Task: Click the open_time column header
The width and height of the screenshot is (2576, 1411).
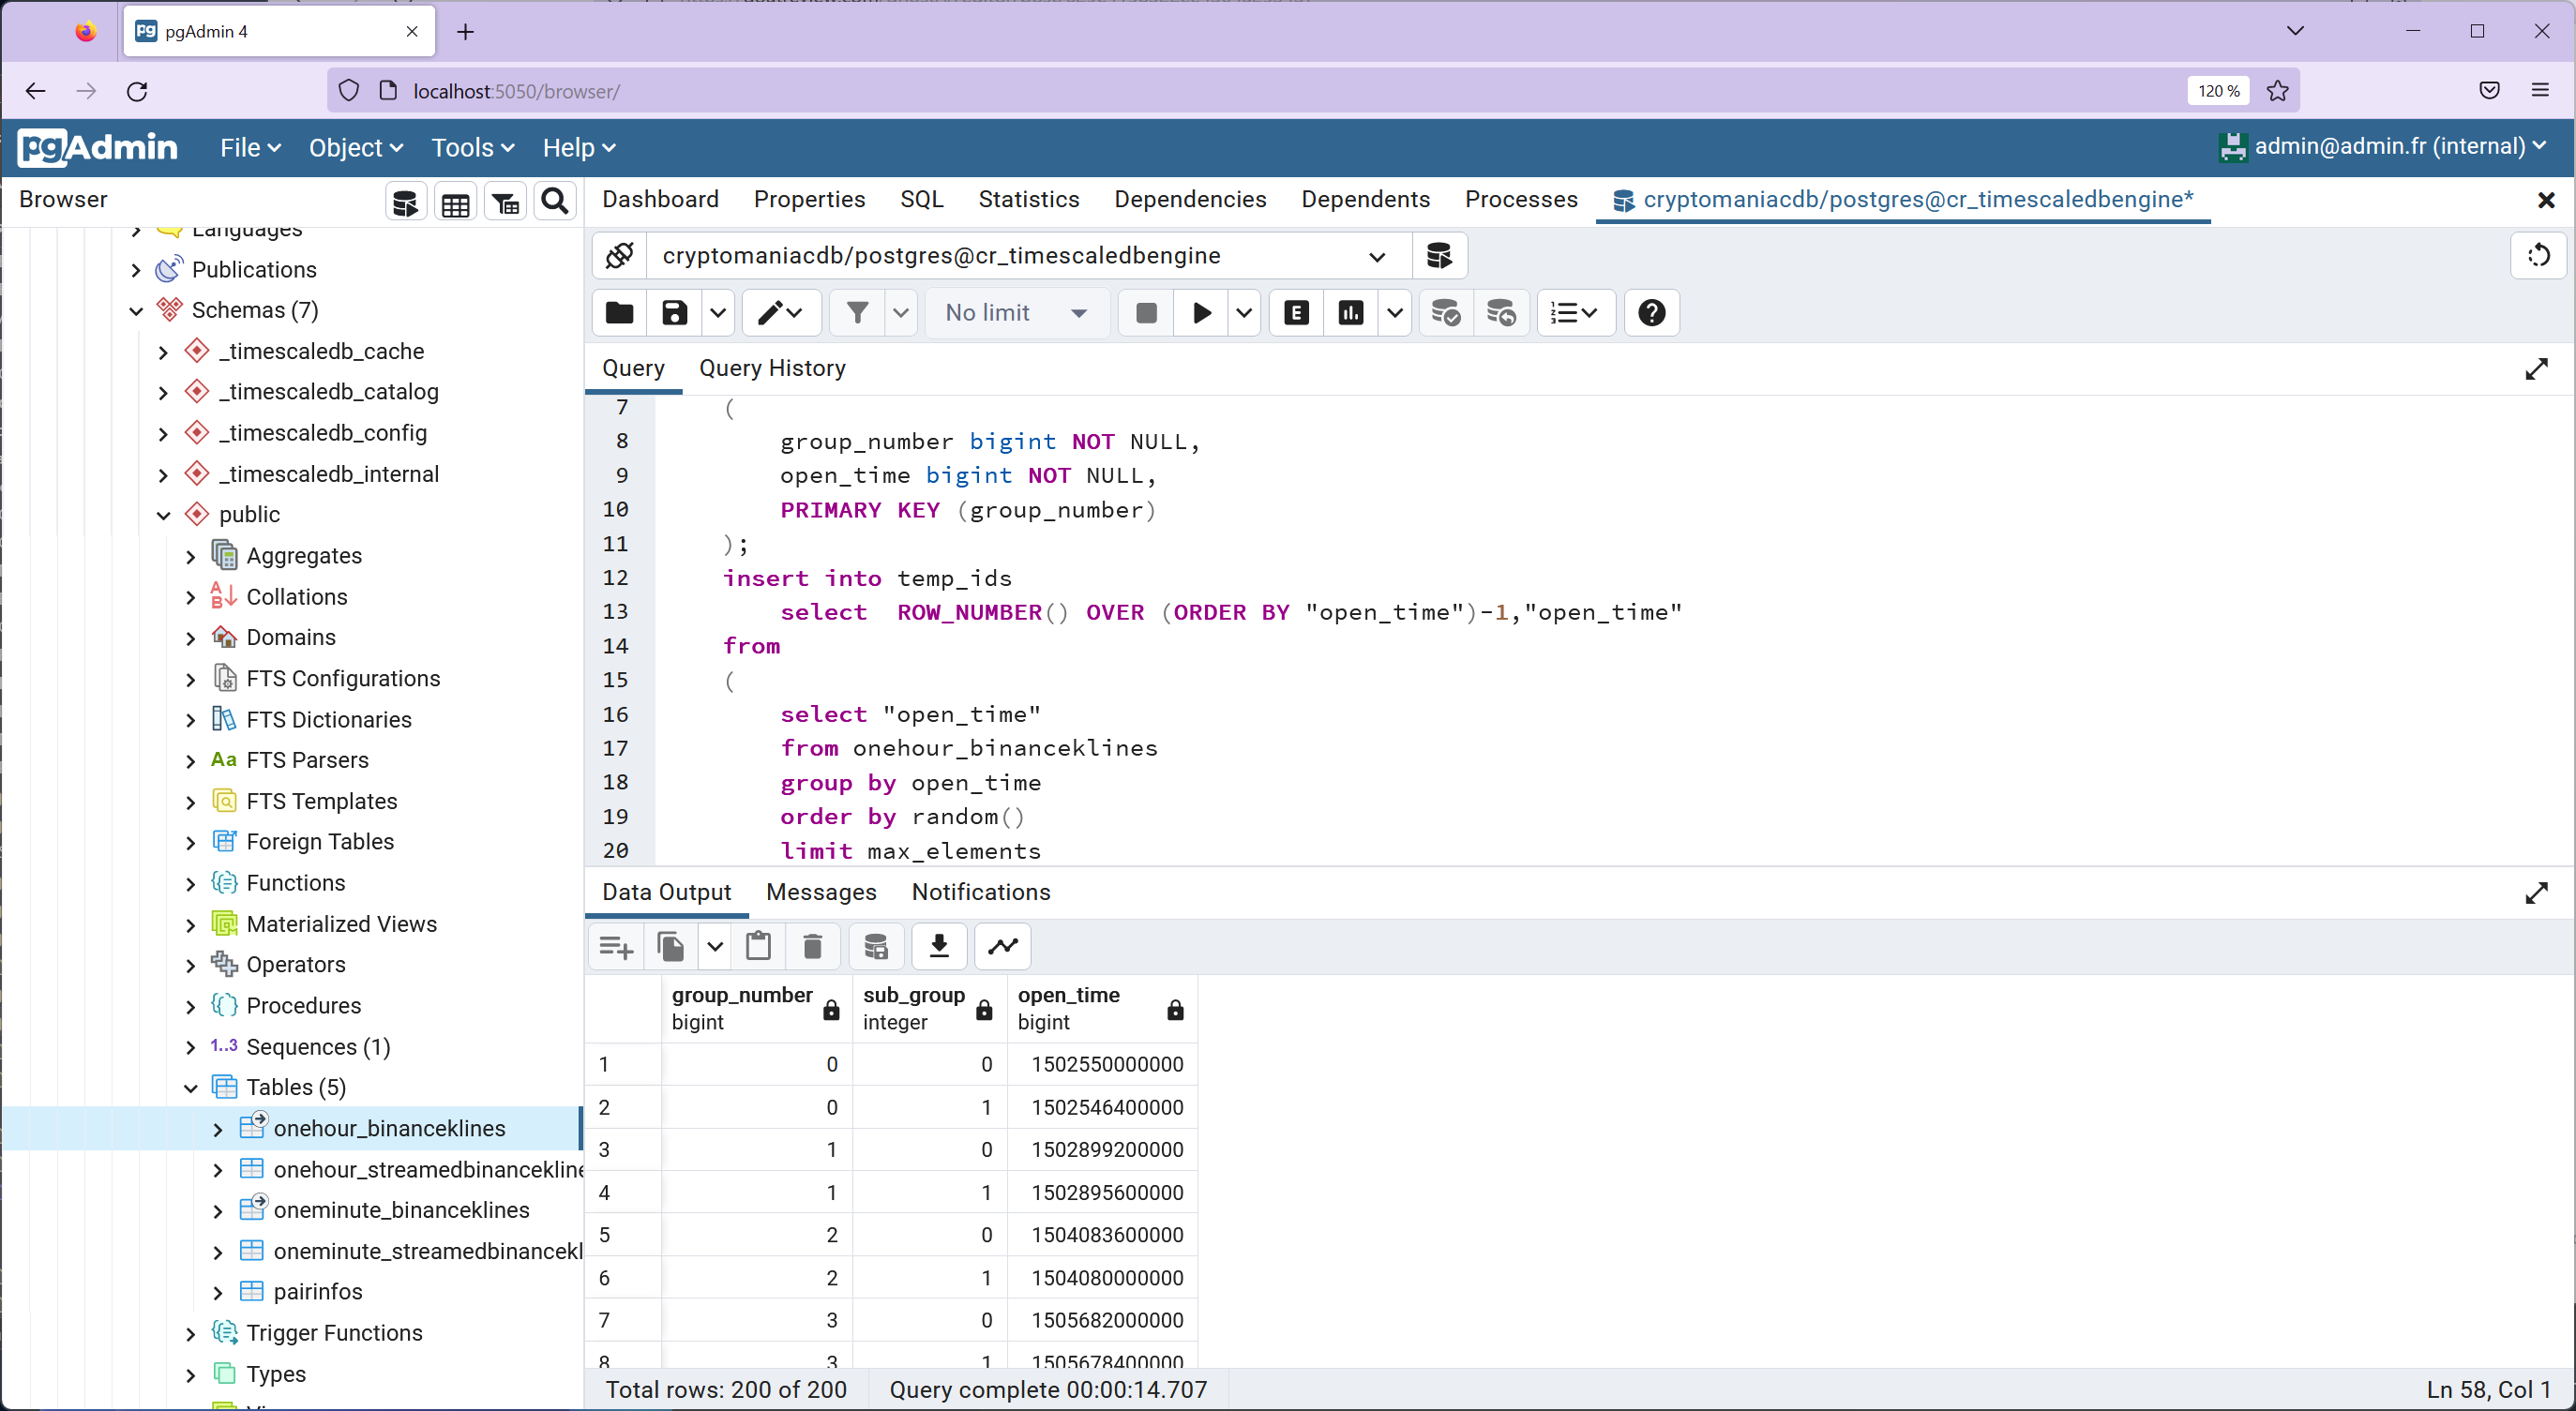Action: [x=1101, y=1009]
